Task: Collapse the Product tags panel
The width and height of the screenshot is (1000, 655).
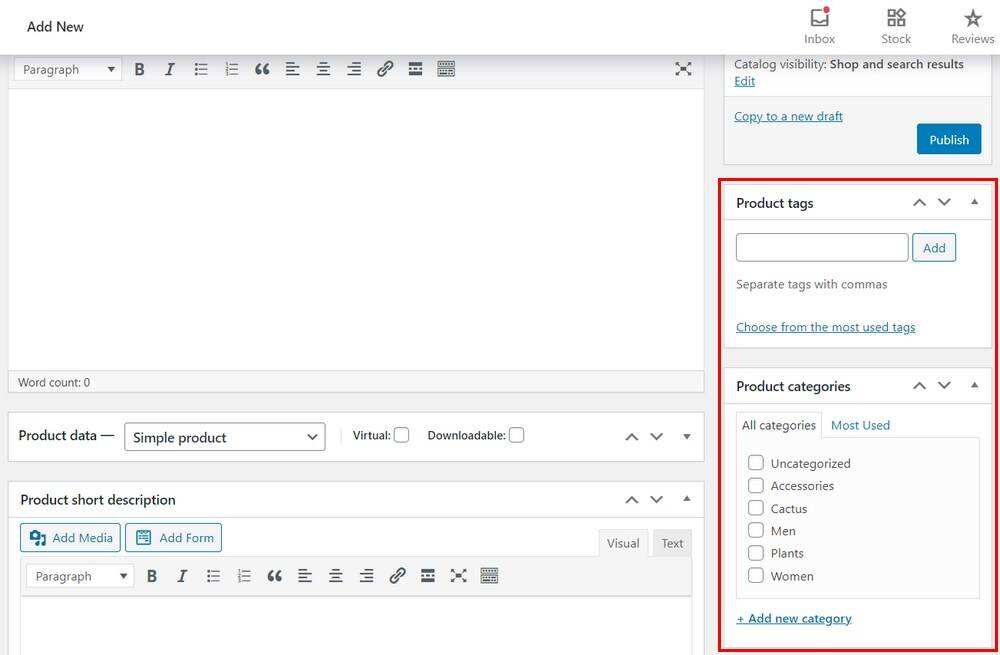Action: 974,202
